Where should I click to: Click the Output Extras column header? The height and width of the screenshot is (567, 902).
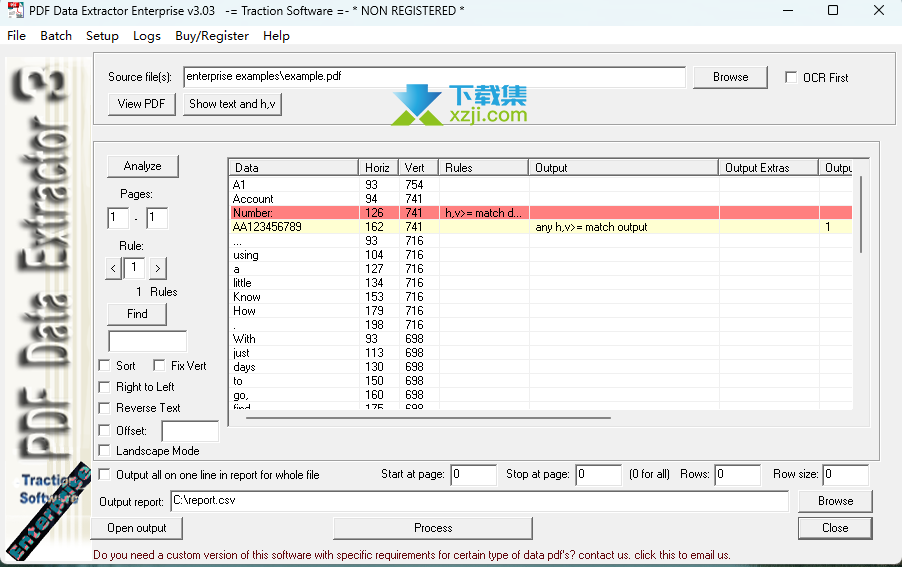(768, 167)
